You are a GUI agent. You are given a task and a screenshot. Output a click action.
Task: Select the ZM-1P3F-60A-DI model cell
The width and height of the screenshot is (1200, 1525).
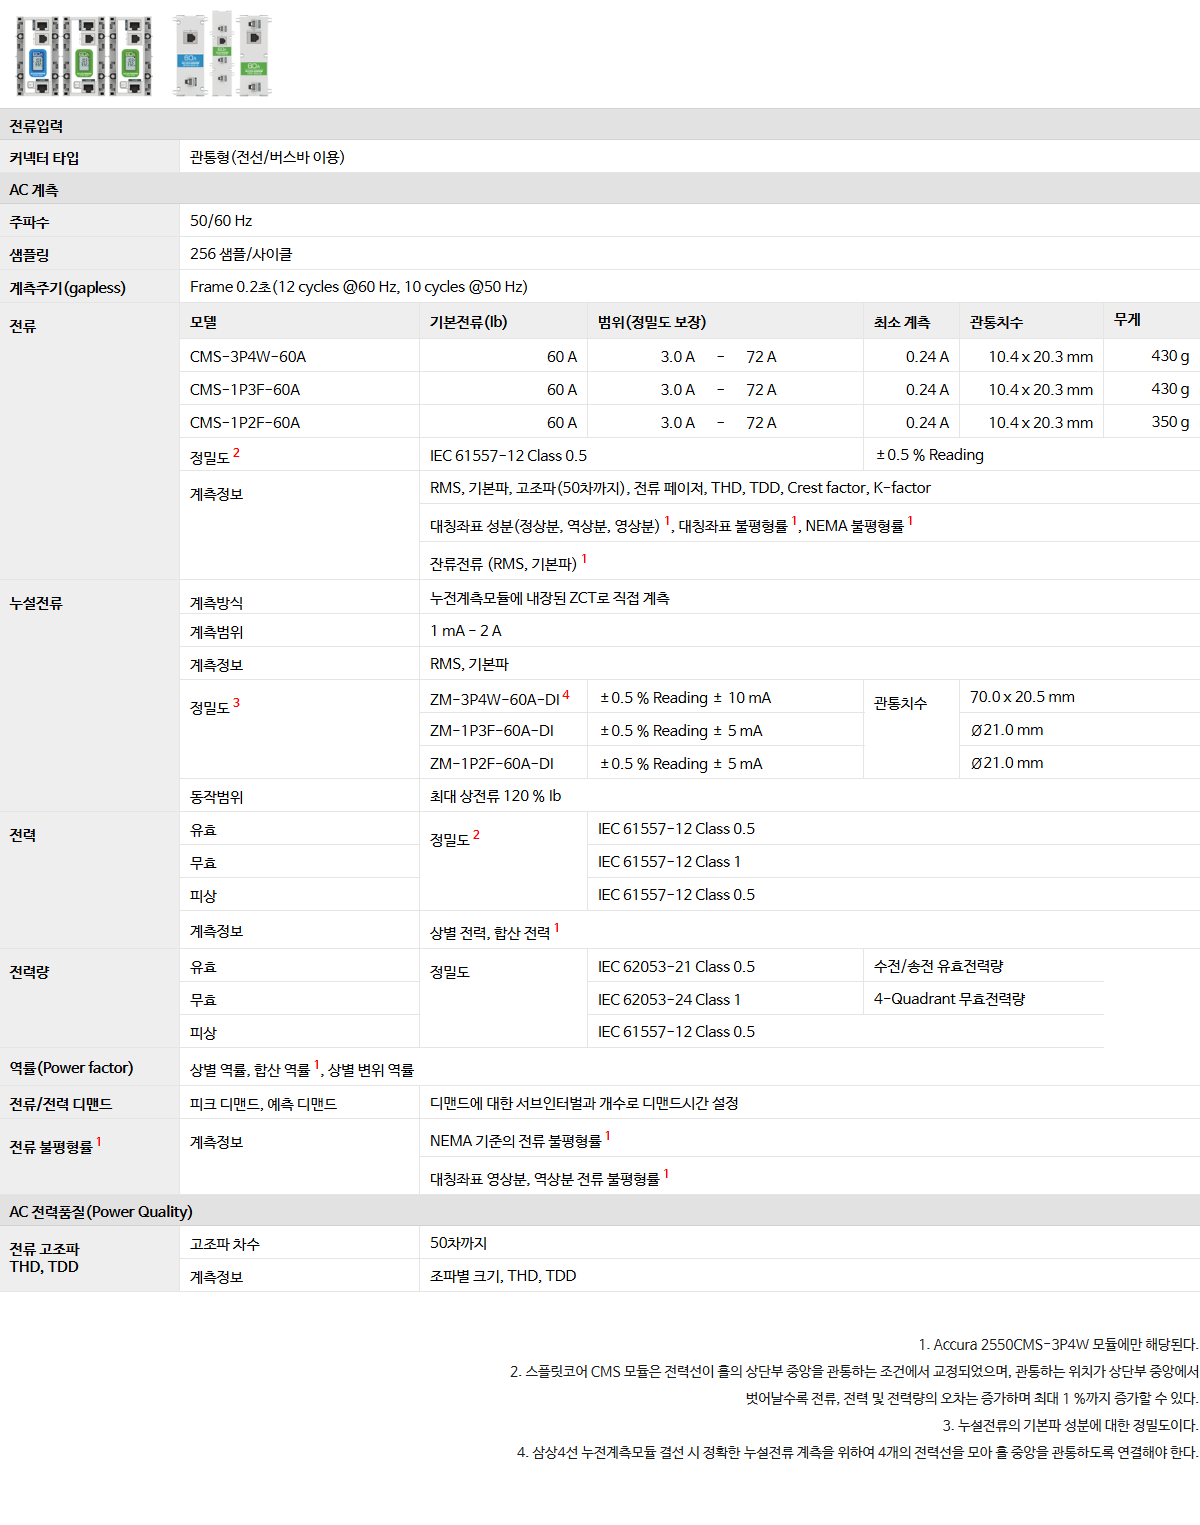point(492,731)
